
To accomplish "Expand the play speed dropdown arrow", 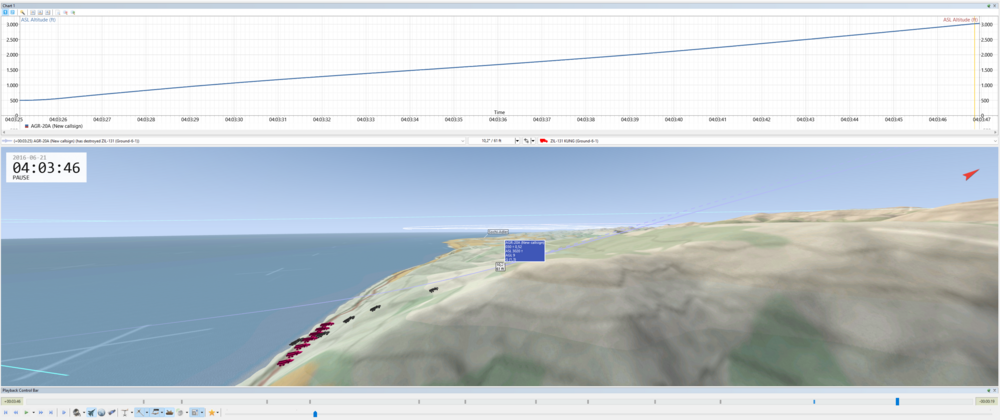I will tap(34, 412).
